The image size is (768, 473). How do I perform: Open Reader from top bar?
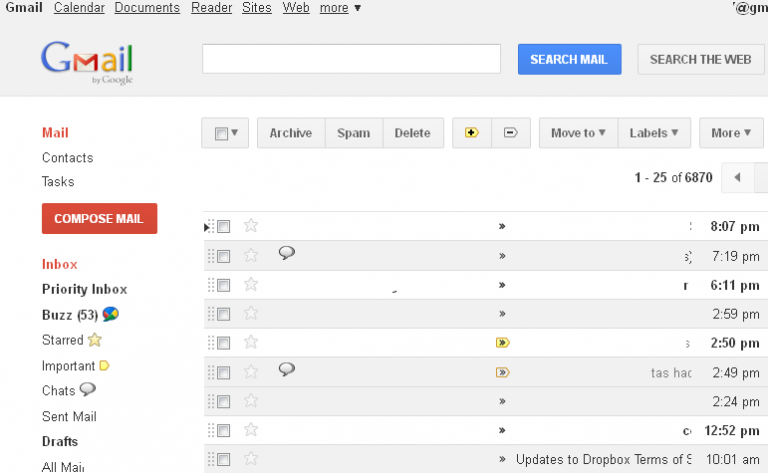coord(212,8)
